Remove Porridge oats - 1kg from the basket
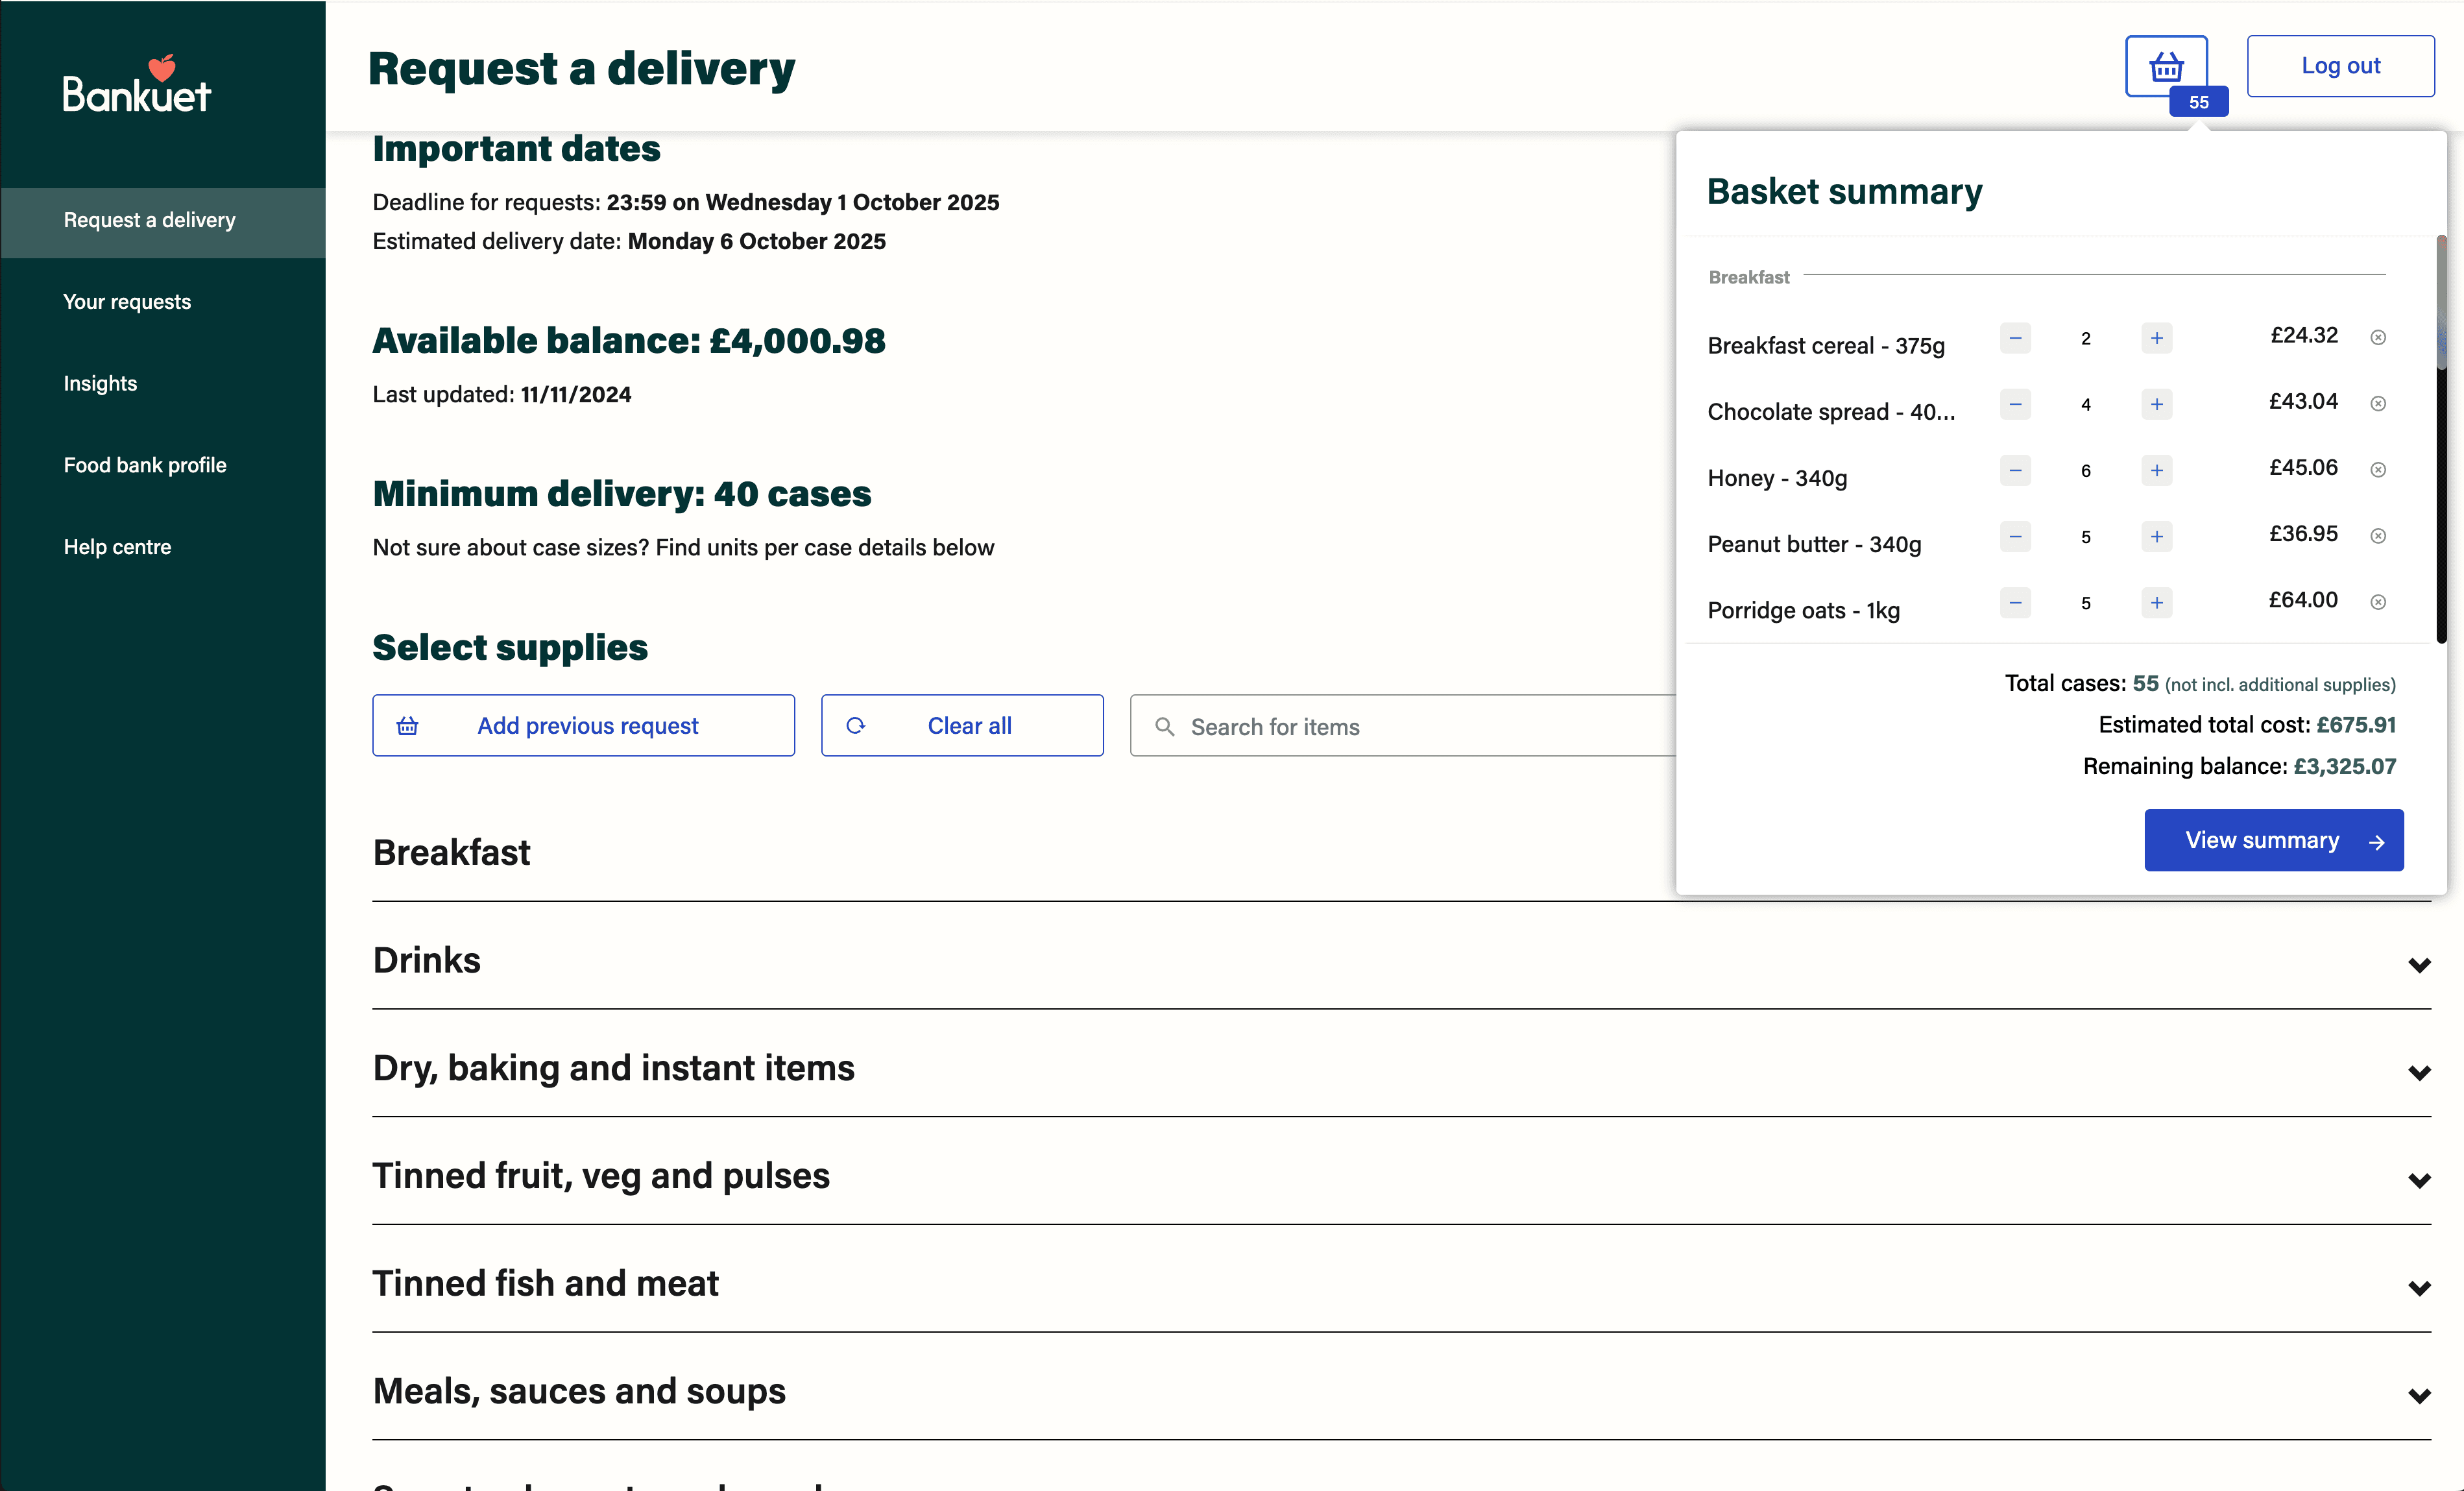 (x=2378, y=601)
